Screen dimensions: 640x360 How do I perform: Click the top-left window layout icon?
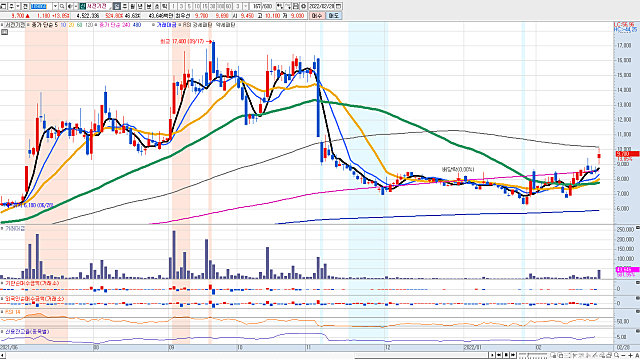(x=3, y=6)
